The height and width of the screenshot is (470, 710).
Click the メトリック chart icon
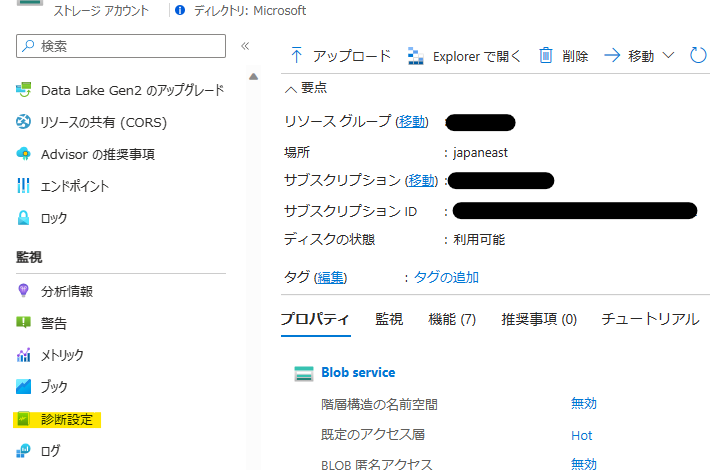tap(24, 355)
